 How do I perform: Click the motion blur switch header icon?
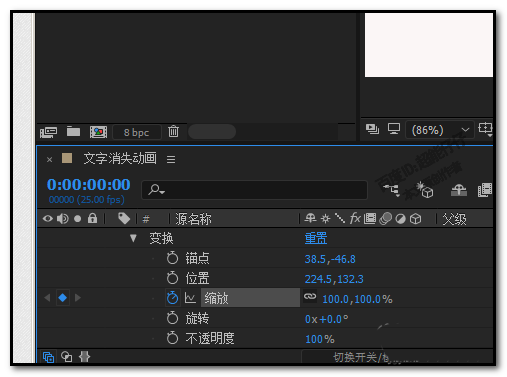pyautogui.click(x=386, y=219)
